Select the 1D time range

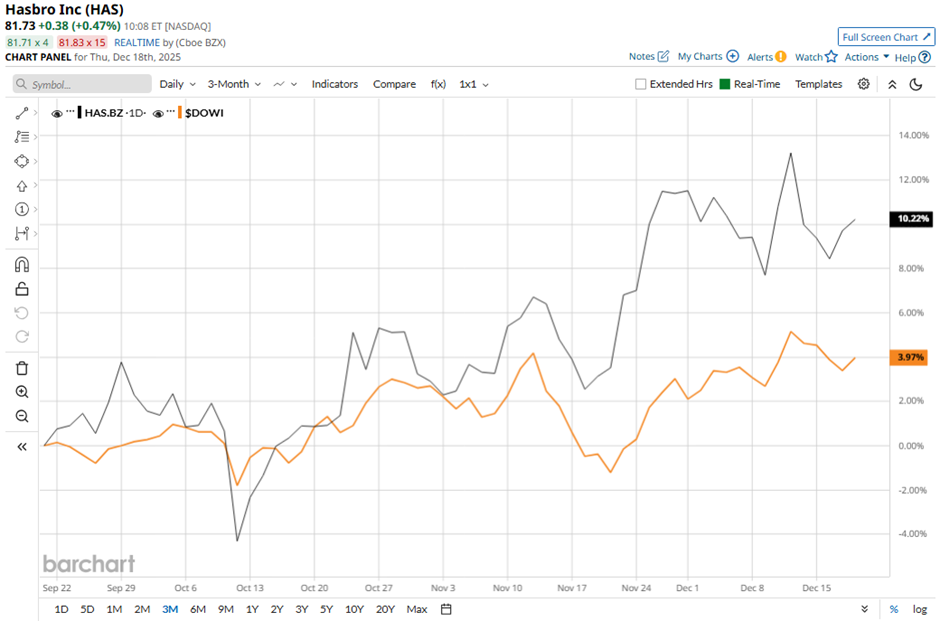[61, 609]
